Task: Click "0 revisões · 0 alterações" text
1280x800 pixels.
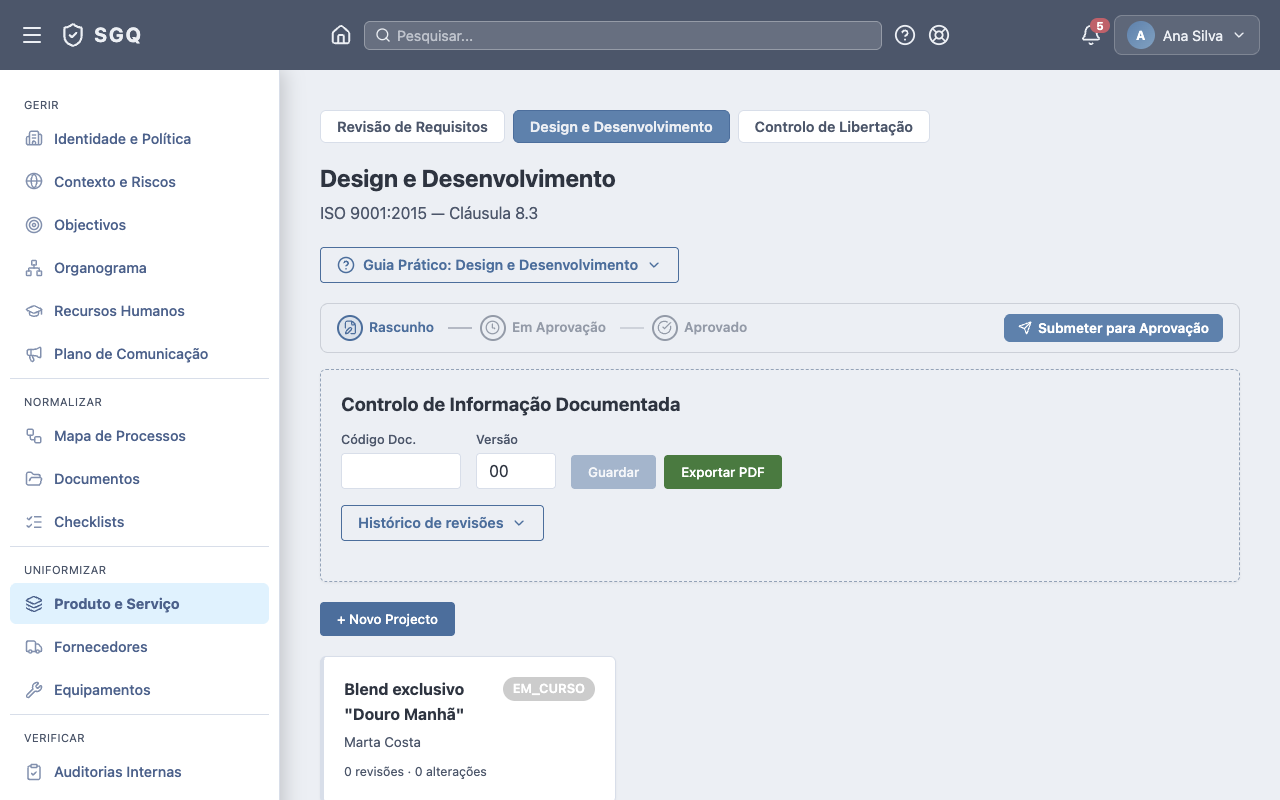Action: click(x=415, y=771)
